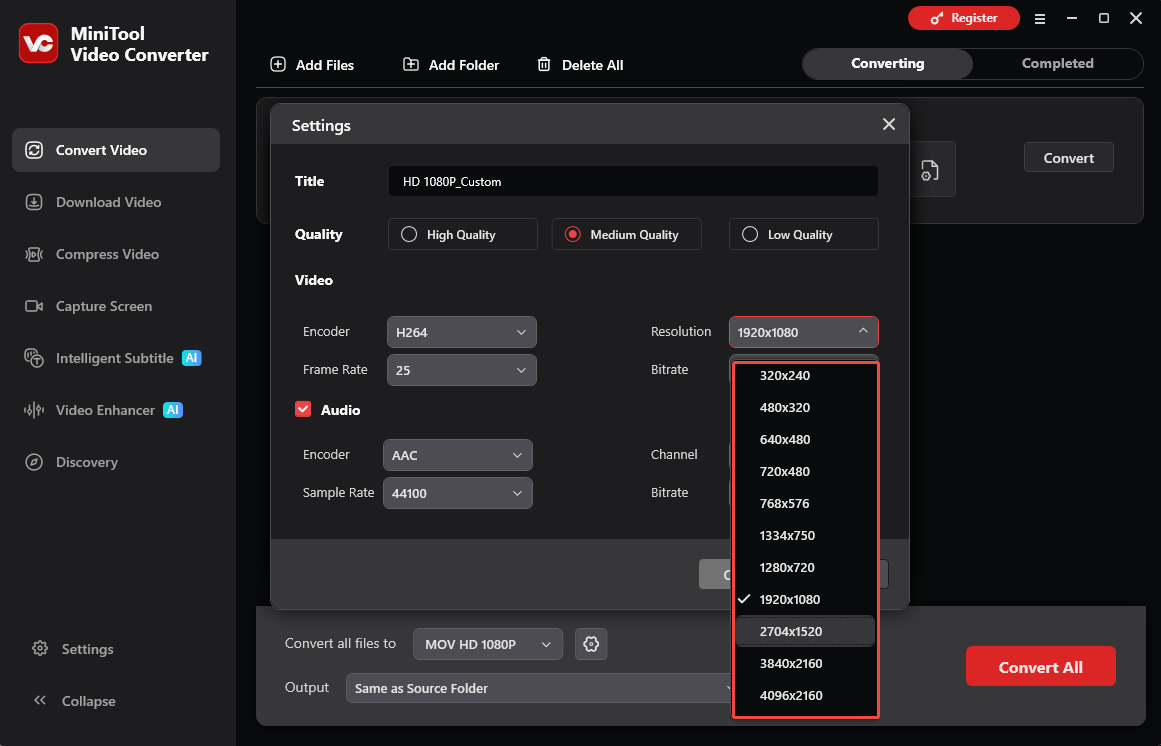Choose 3840x2160 resolution from the list
This screenshot has height=746, width=1161.
pyautogui.click(x=805, y=663)
